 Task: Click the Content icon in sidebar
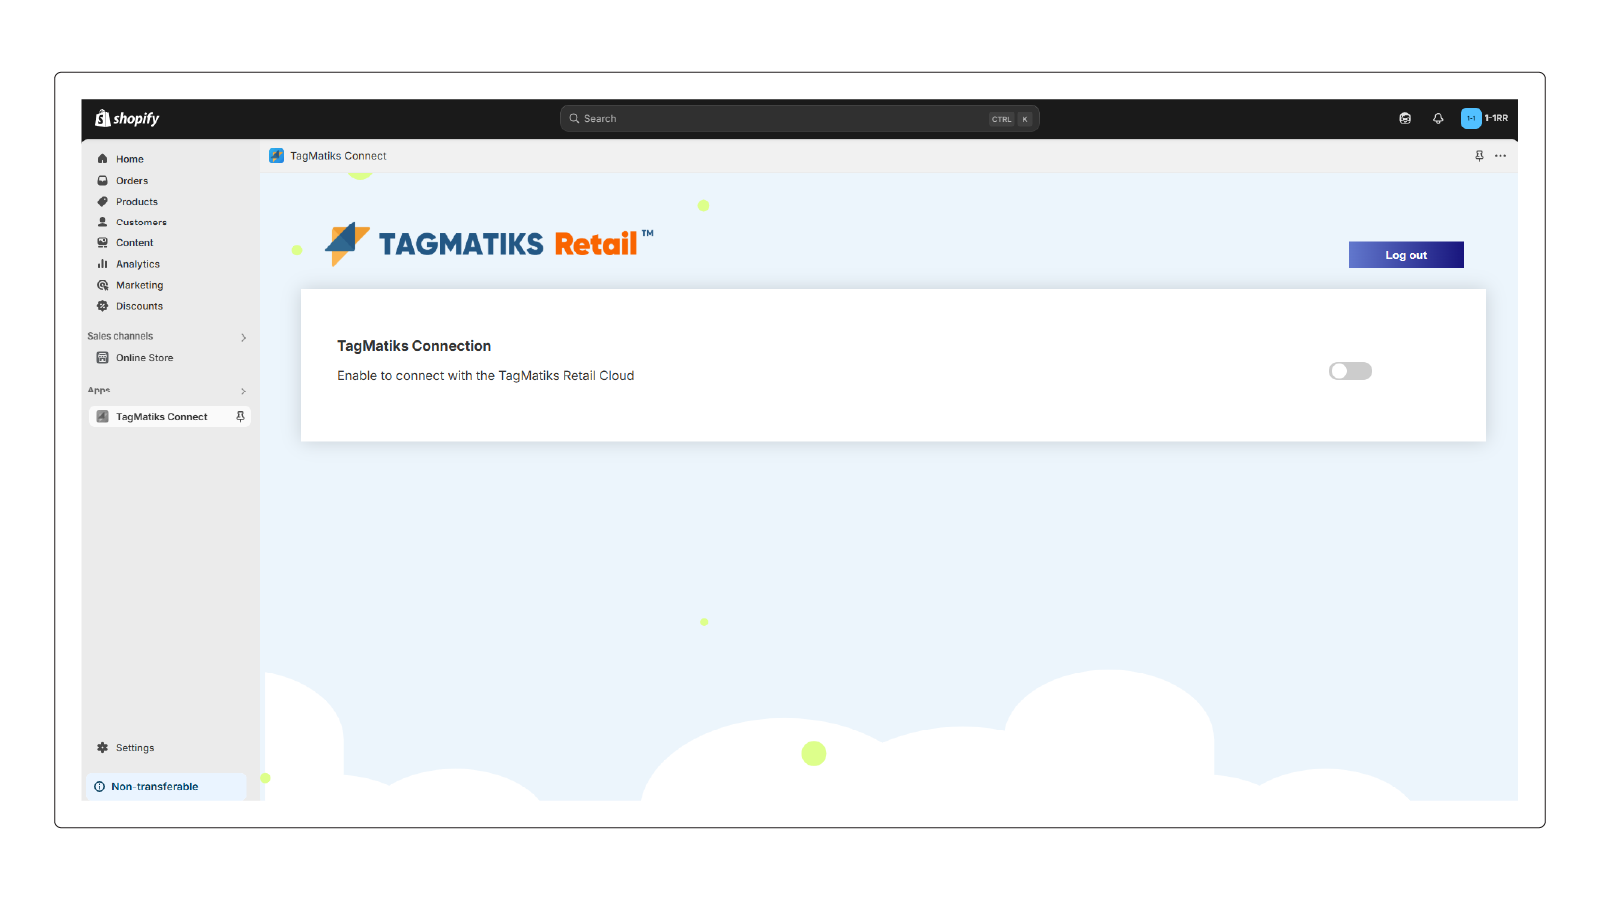(x=102, y=243)
